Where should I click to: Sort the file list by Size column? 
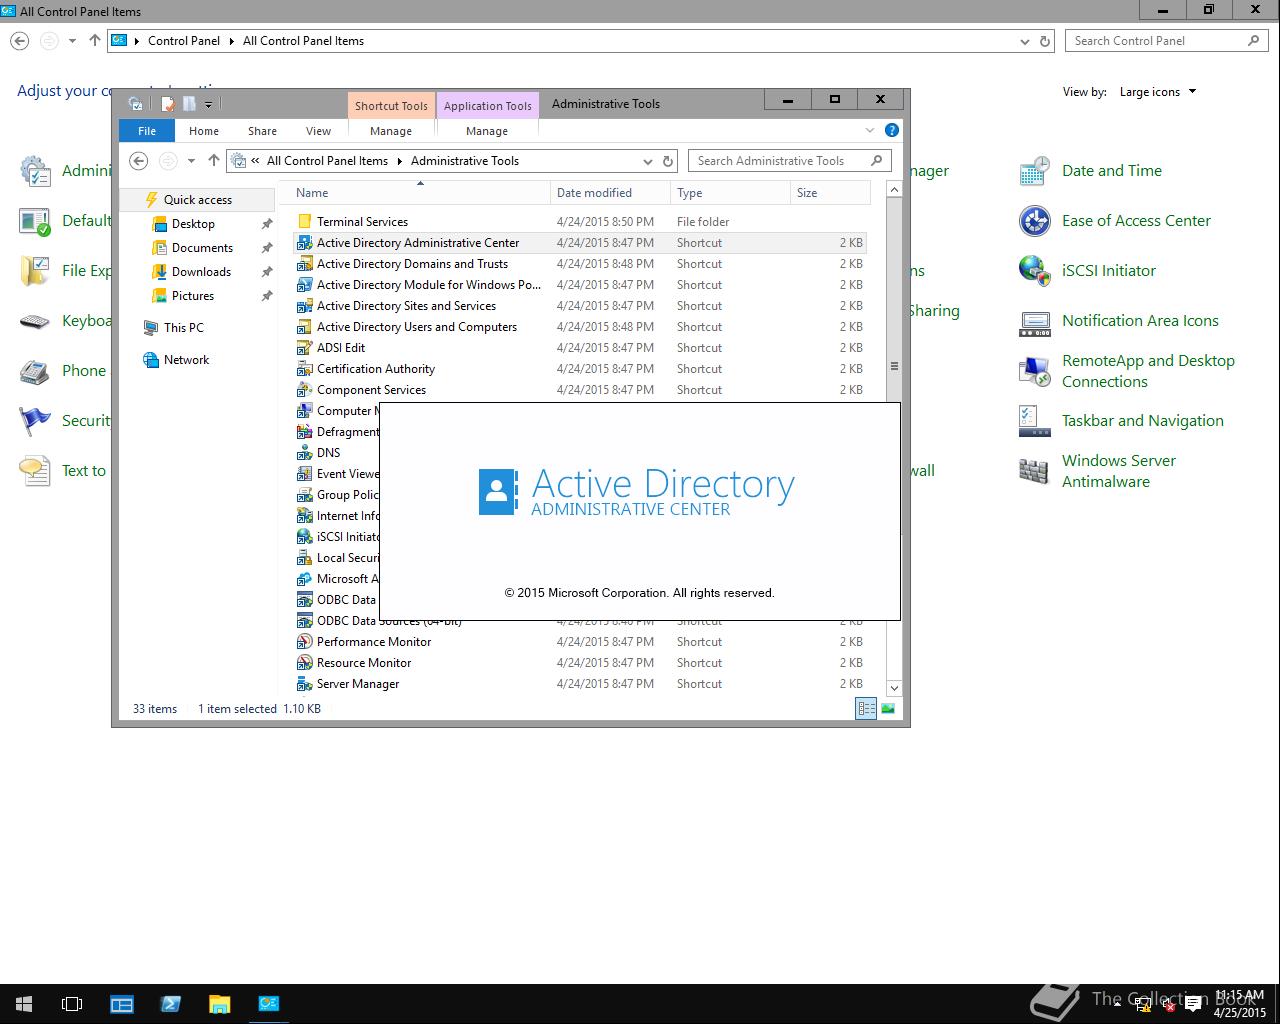830,193
